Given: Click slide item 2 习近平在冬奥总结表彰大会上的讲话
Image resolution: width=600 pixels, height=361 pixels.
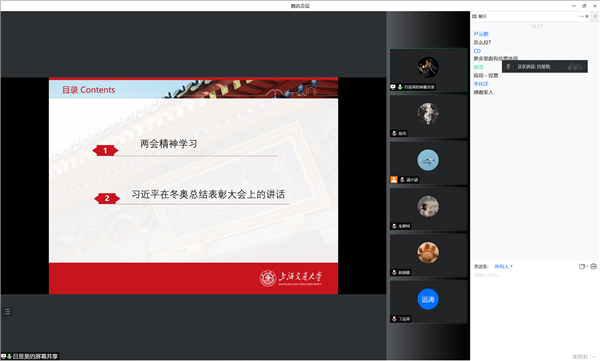Looking at the screenshot, I should (x=208, y=194).
